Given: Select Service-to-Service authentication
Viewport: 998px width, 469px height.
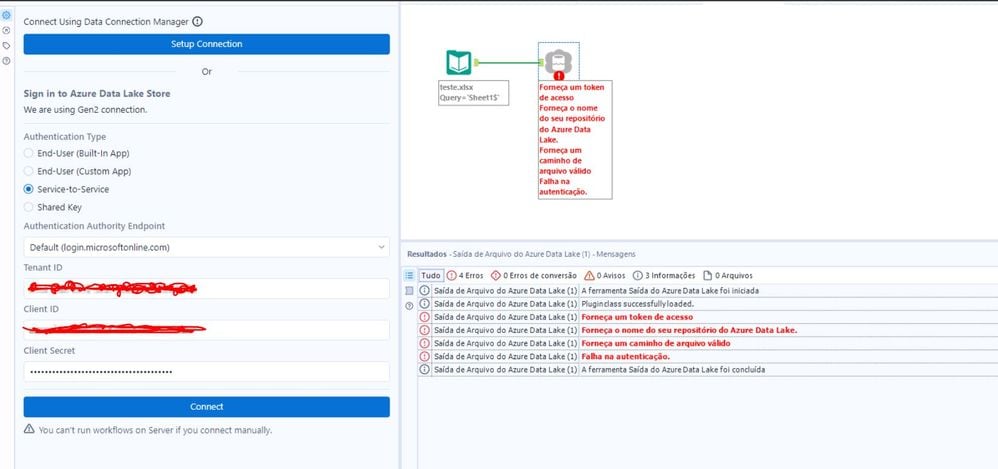Looking at the screenshot, I should [x=28, y=189].
